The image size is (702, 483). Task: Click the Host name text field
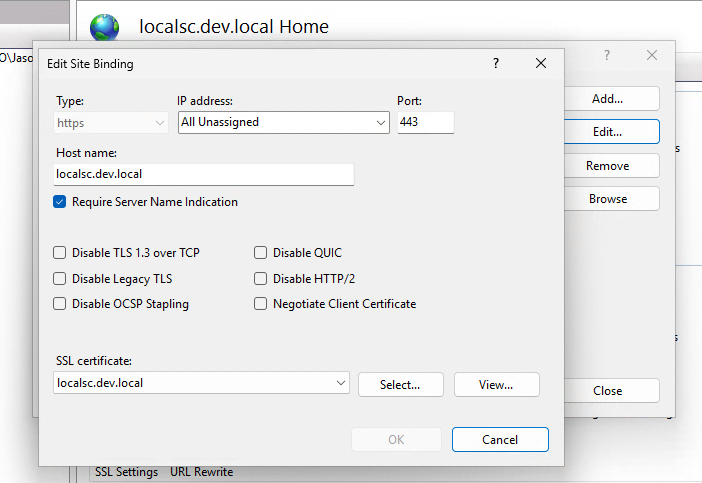click(x=204, y=174)
